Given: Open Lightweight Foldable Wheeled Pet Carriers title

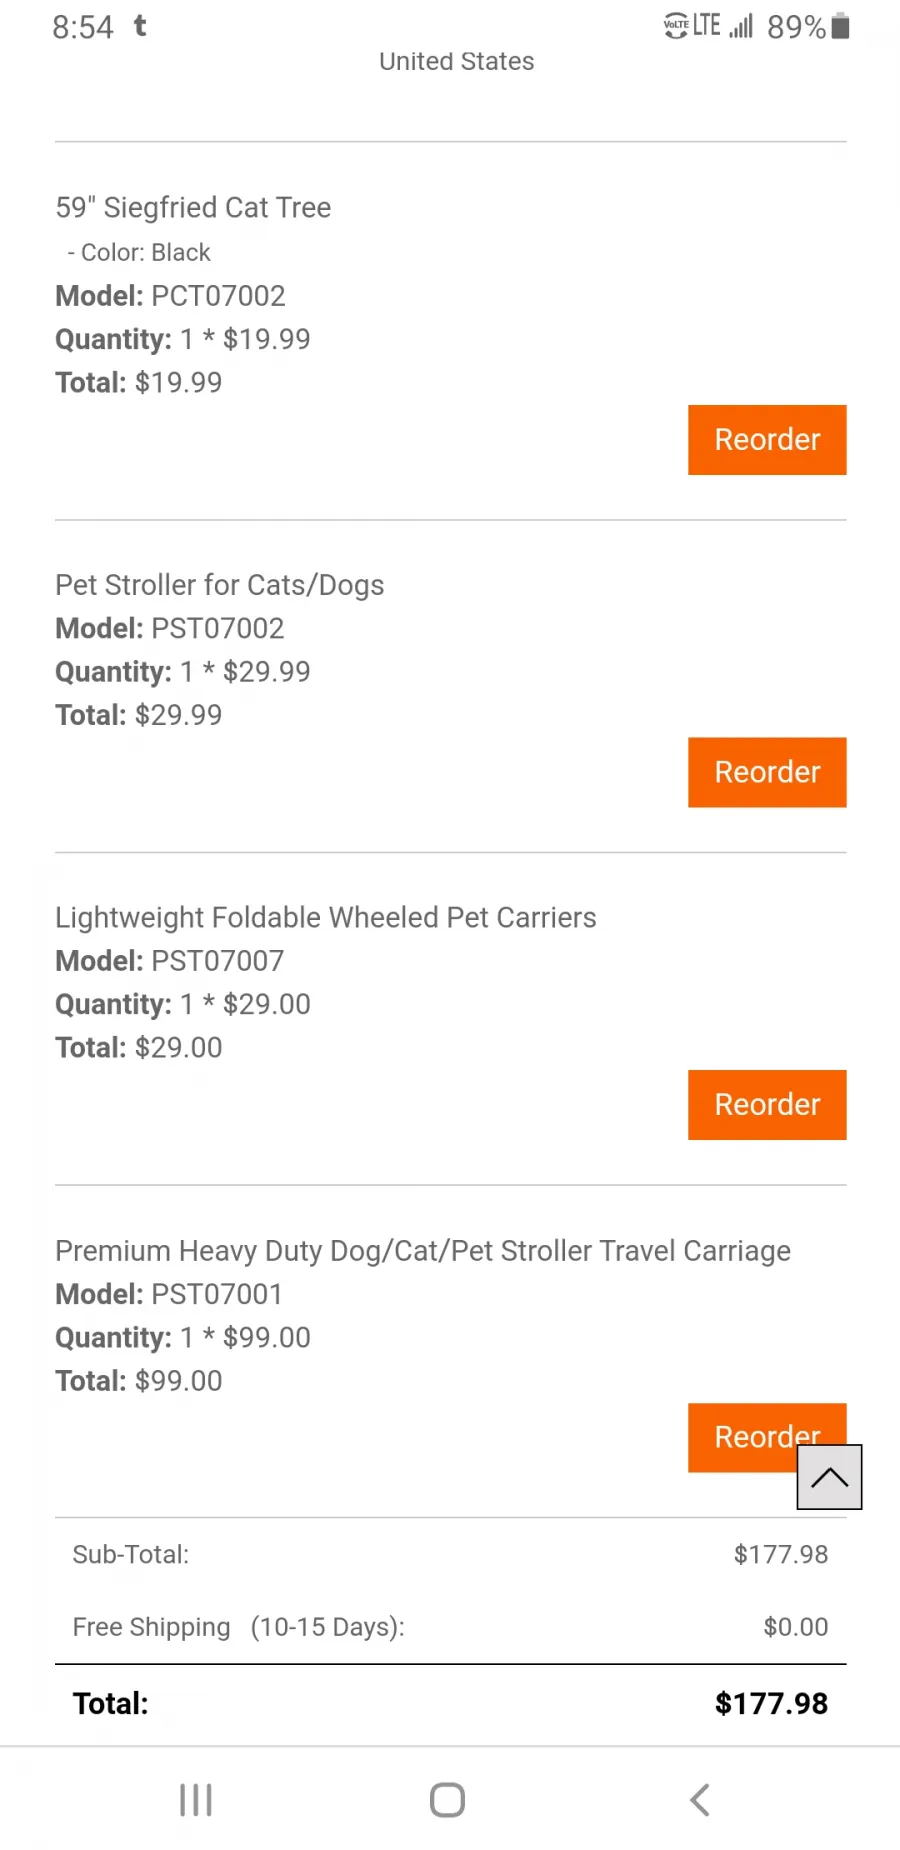Looking at the screenshot, I should (x=326, y=918).
